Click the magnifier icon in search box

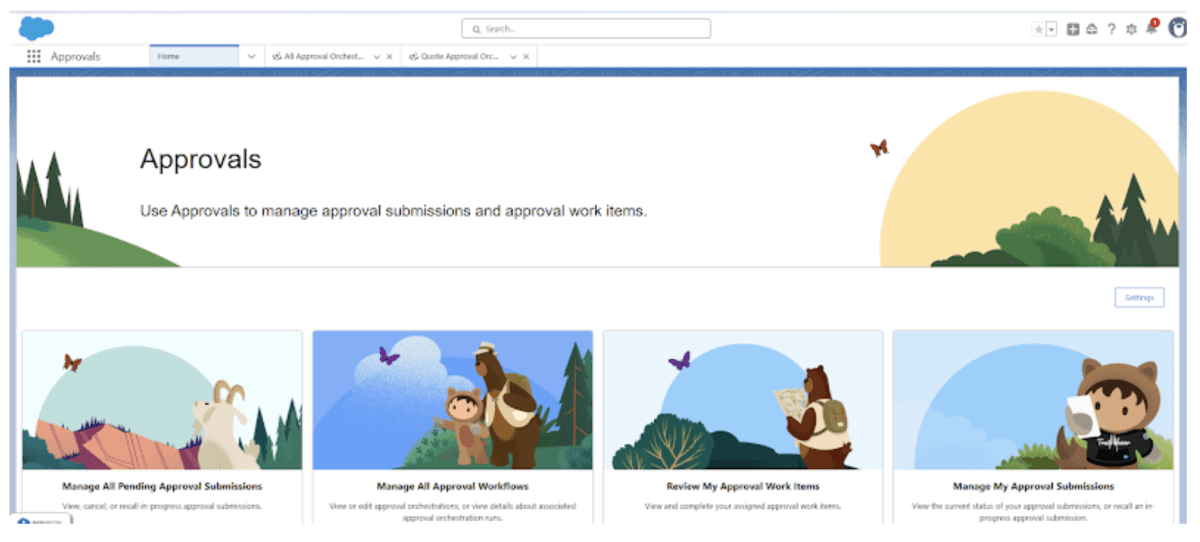pos(476,30)
